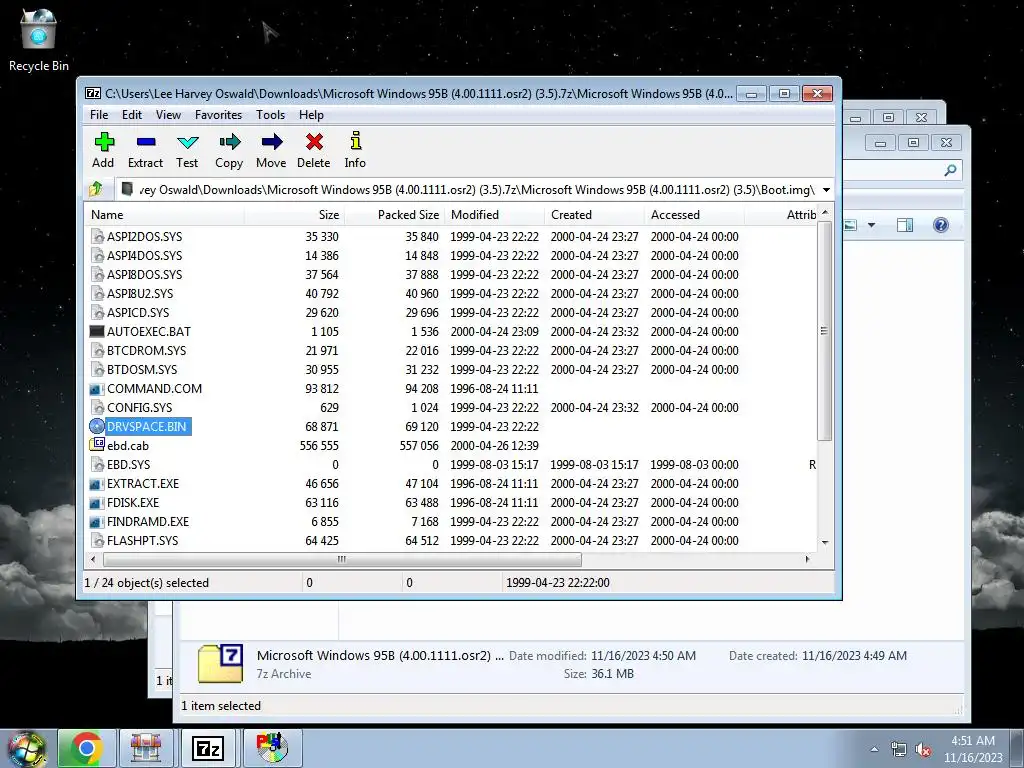
Task: Open Recycle Bin on the desktop
Action: pos(39,39)
